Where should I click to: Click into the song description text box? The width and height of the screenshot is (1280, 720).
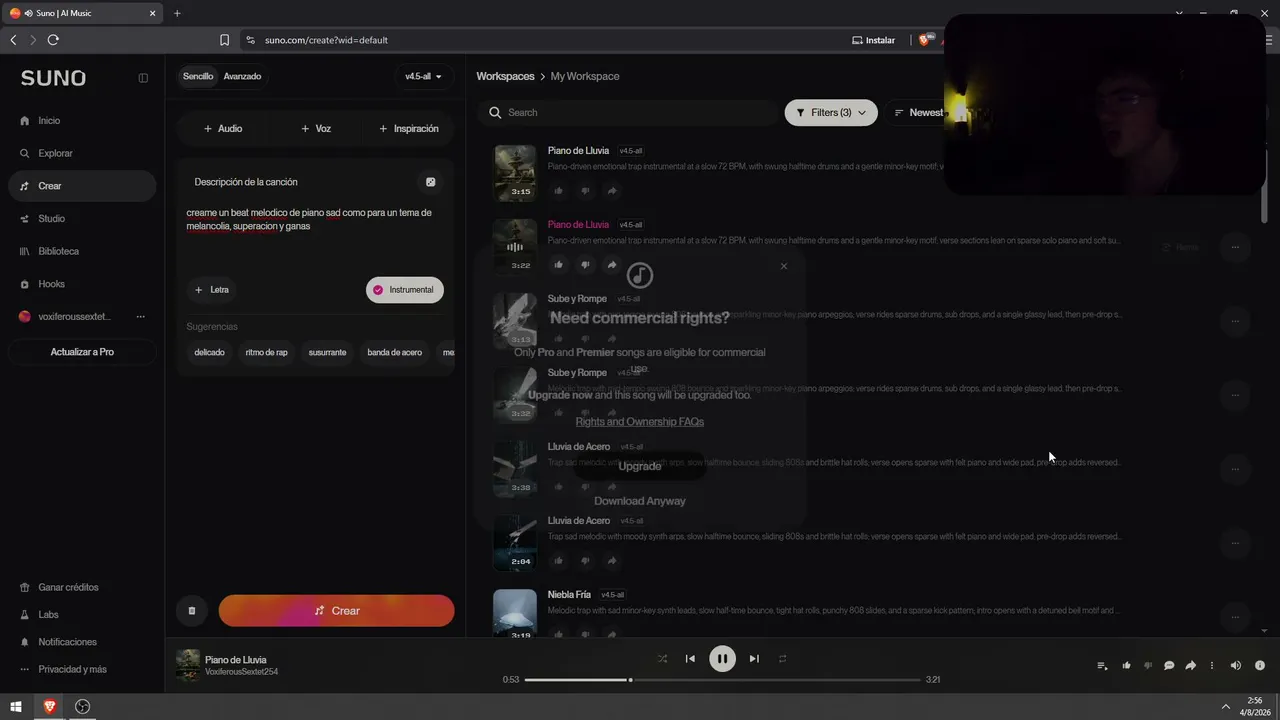tap(316, 235)
